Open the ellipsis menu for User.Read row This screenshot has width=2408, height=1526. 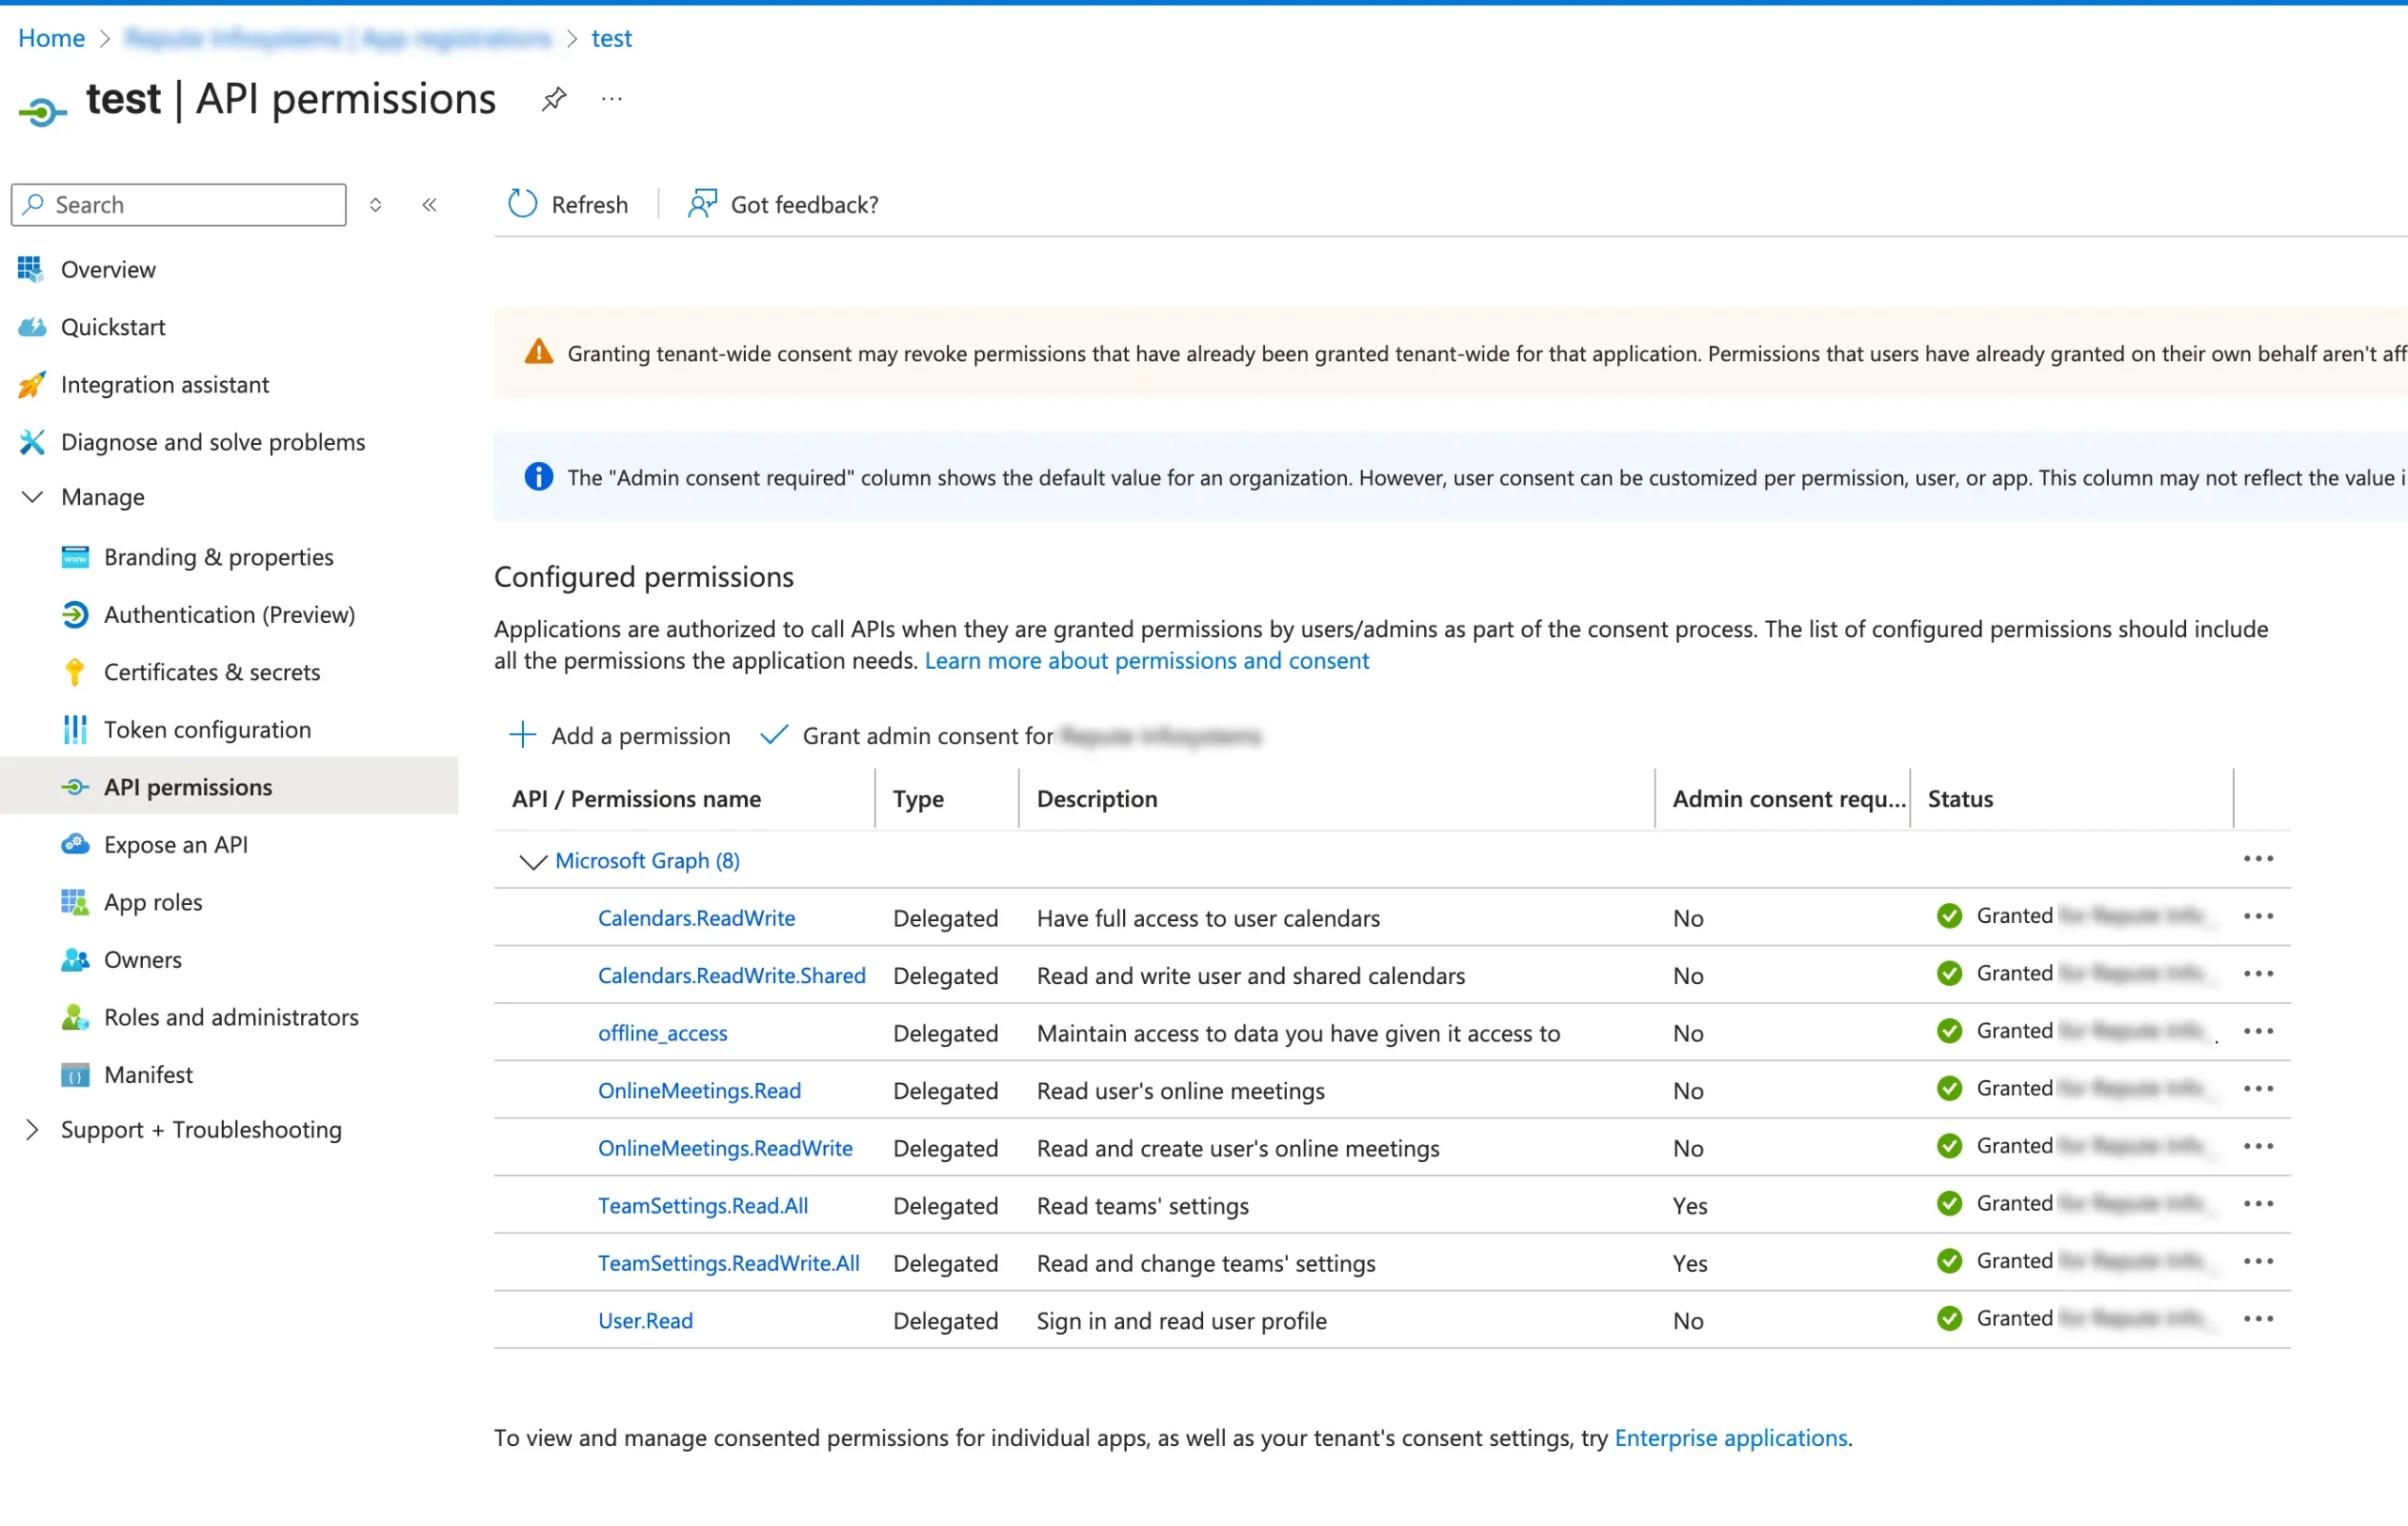[x=2258, y=1319]
